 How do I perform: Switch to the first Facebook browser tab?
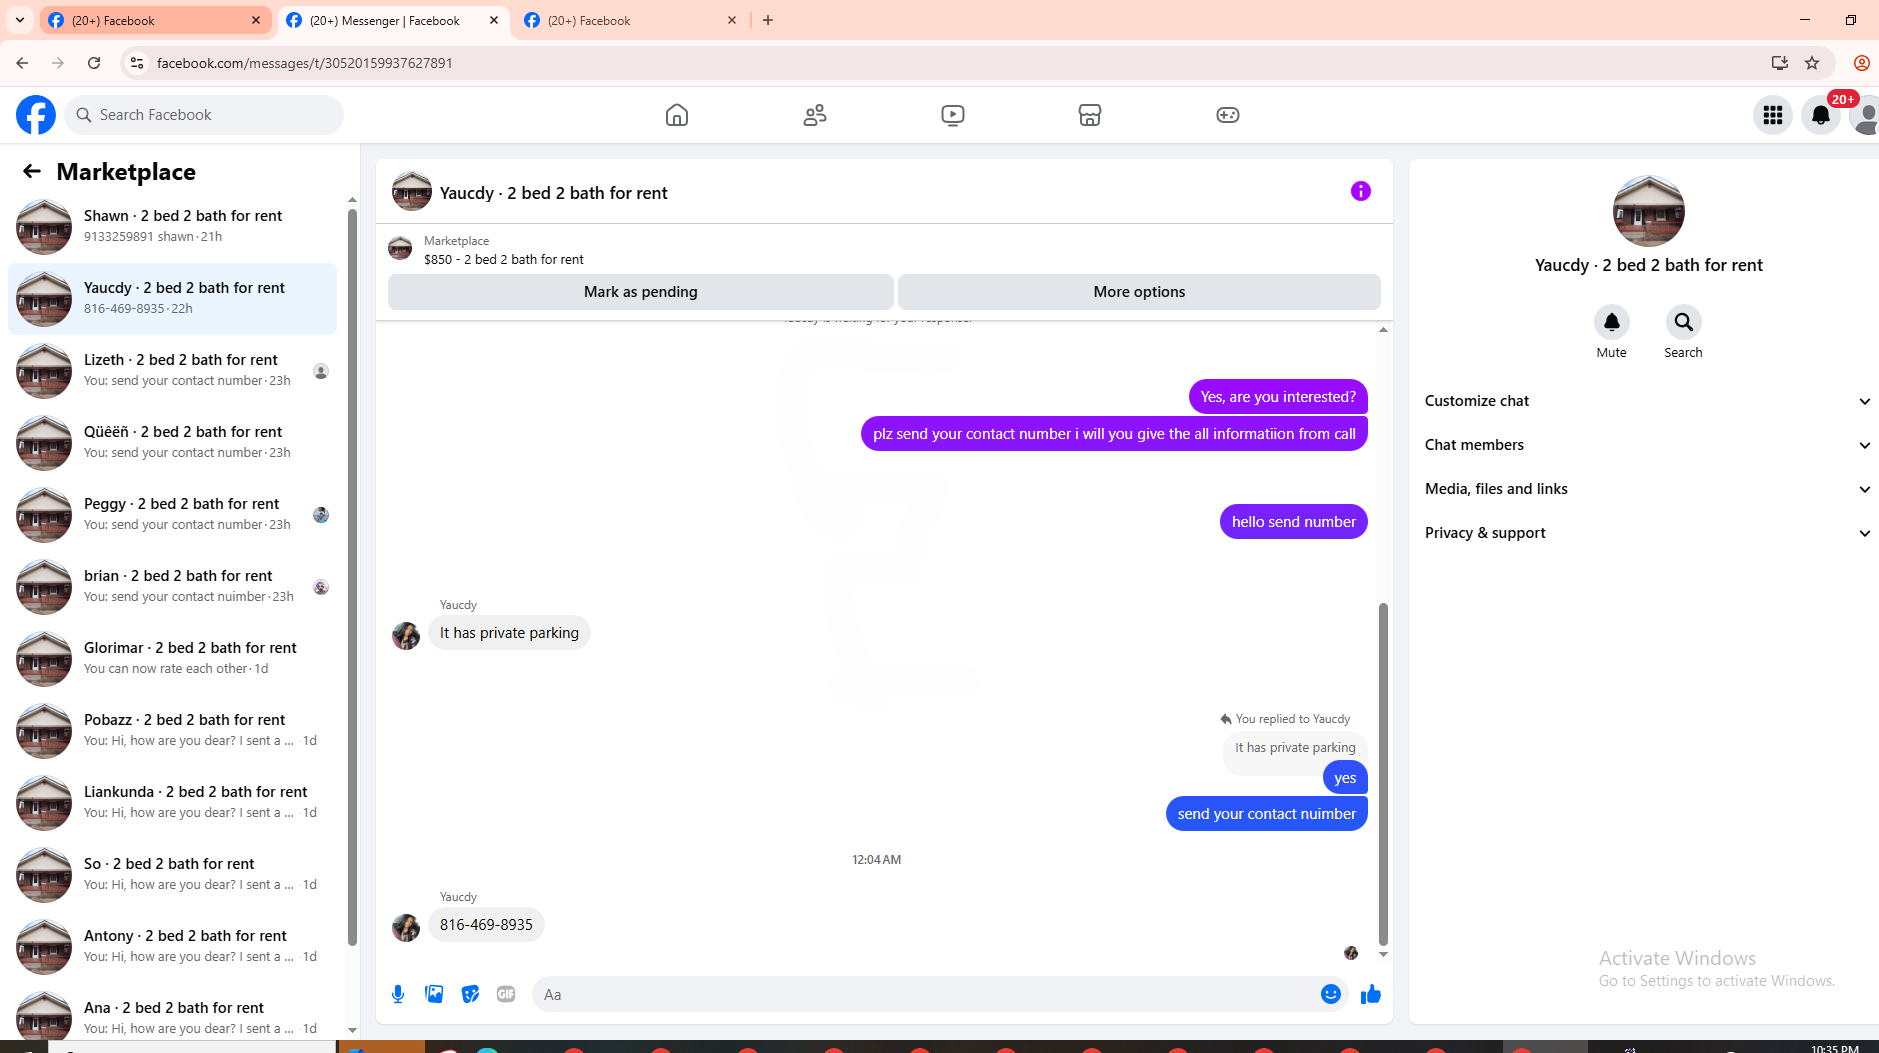click(156, 20)
